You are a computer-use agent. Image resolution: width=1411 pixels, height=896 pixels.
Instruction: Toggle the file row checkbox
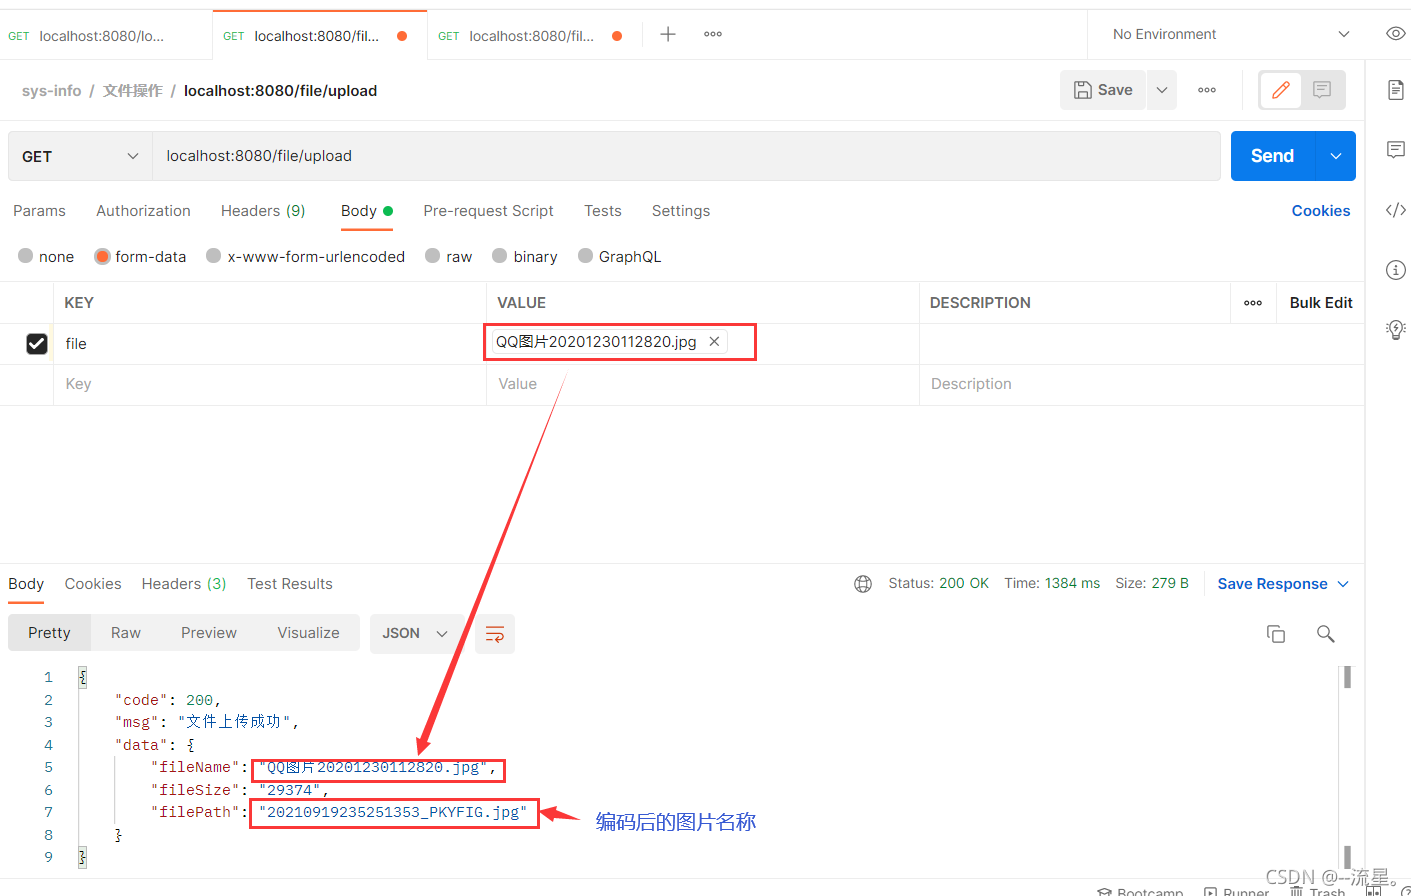click(37, 344)
